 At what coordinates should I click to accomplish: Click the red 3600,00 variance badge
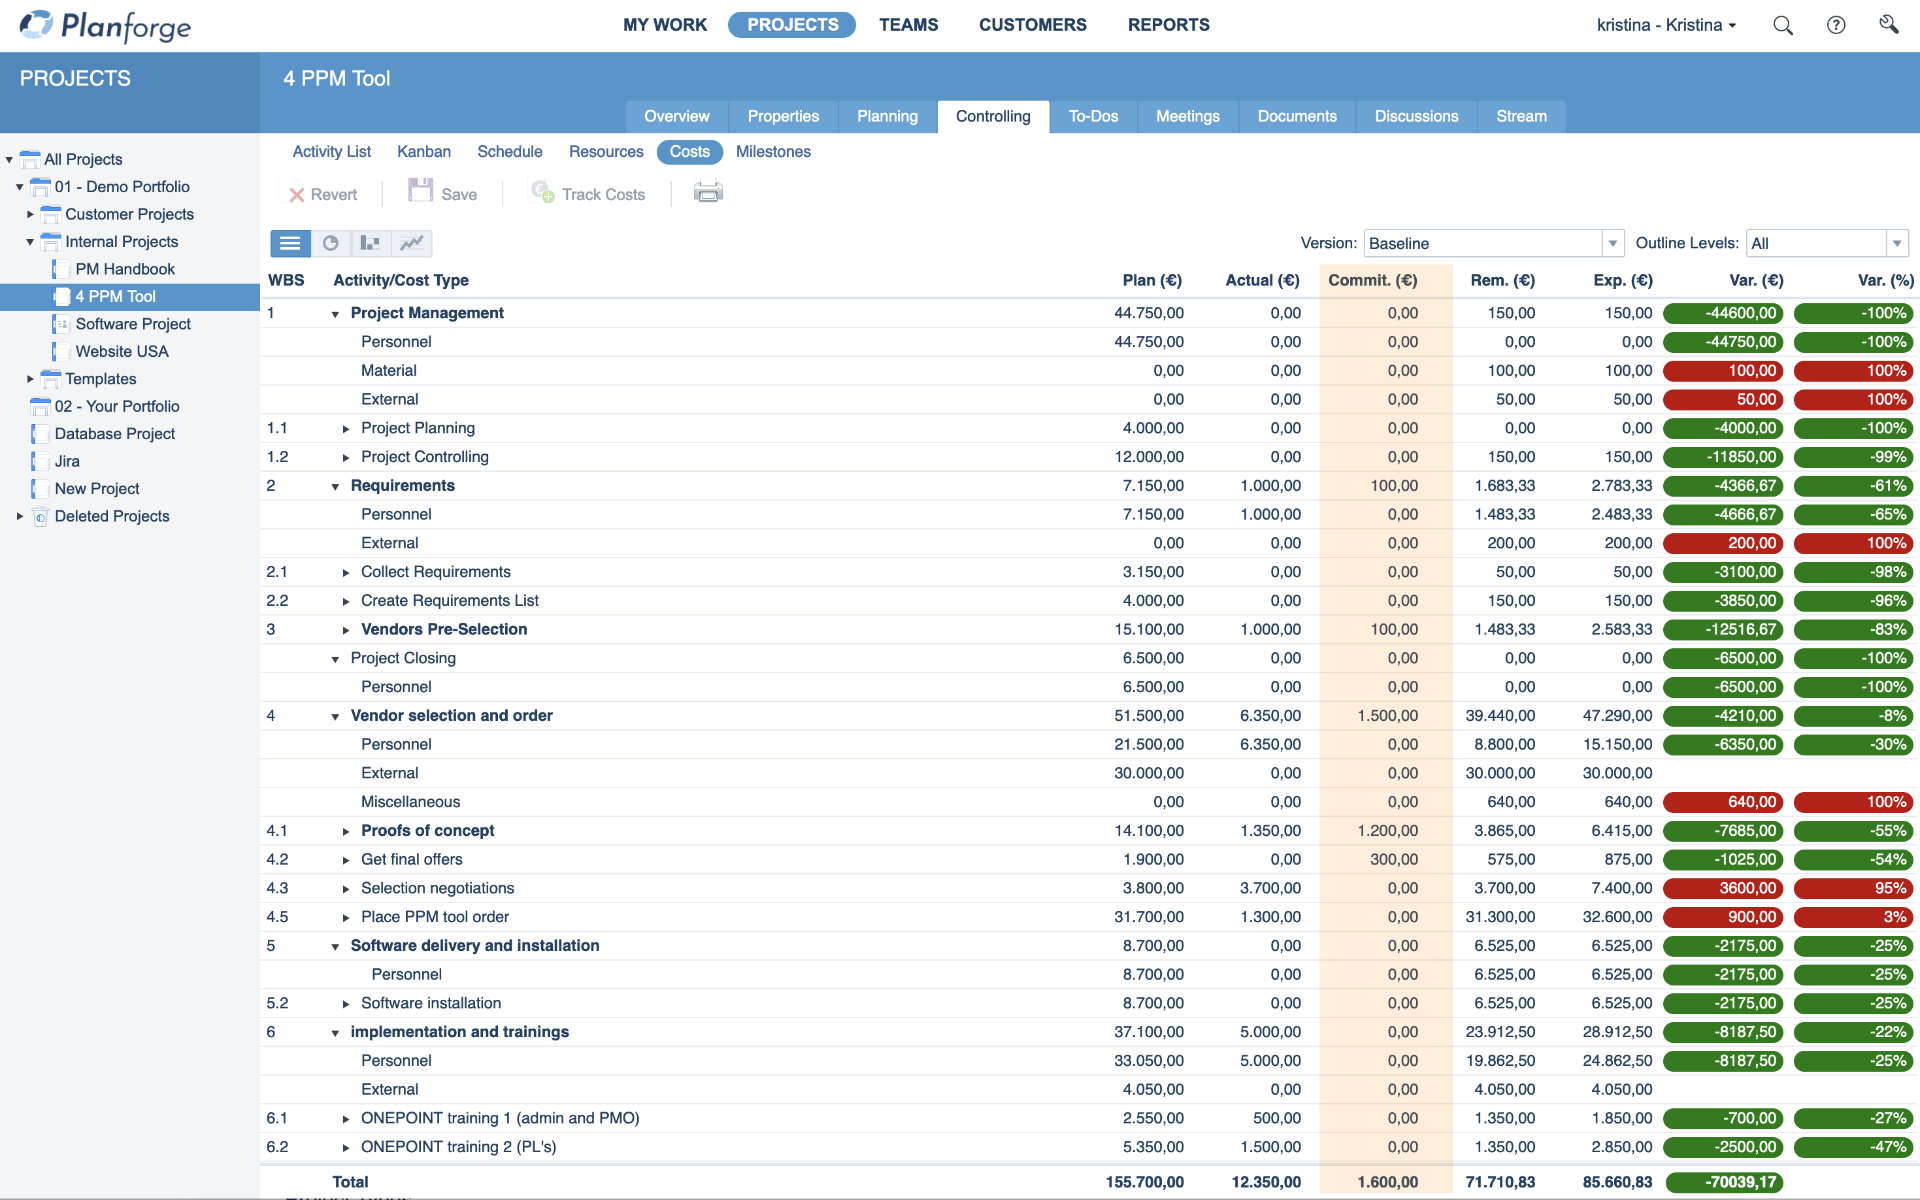(x=1723, y=888)
